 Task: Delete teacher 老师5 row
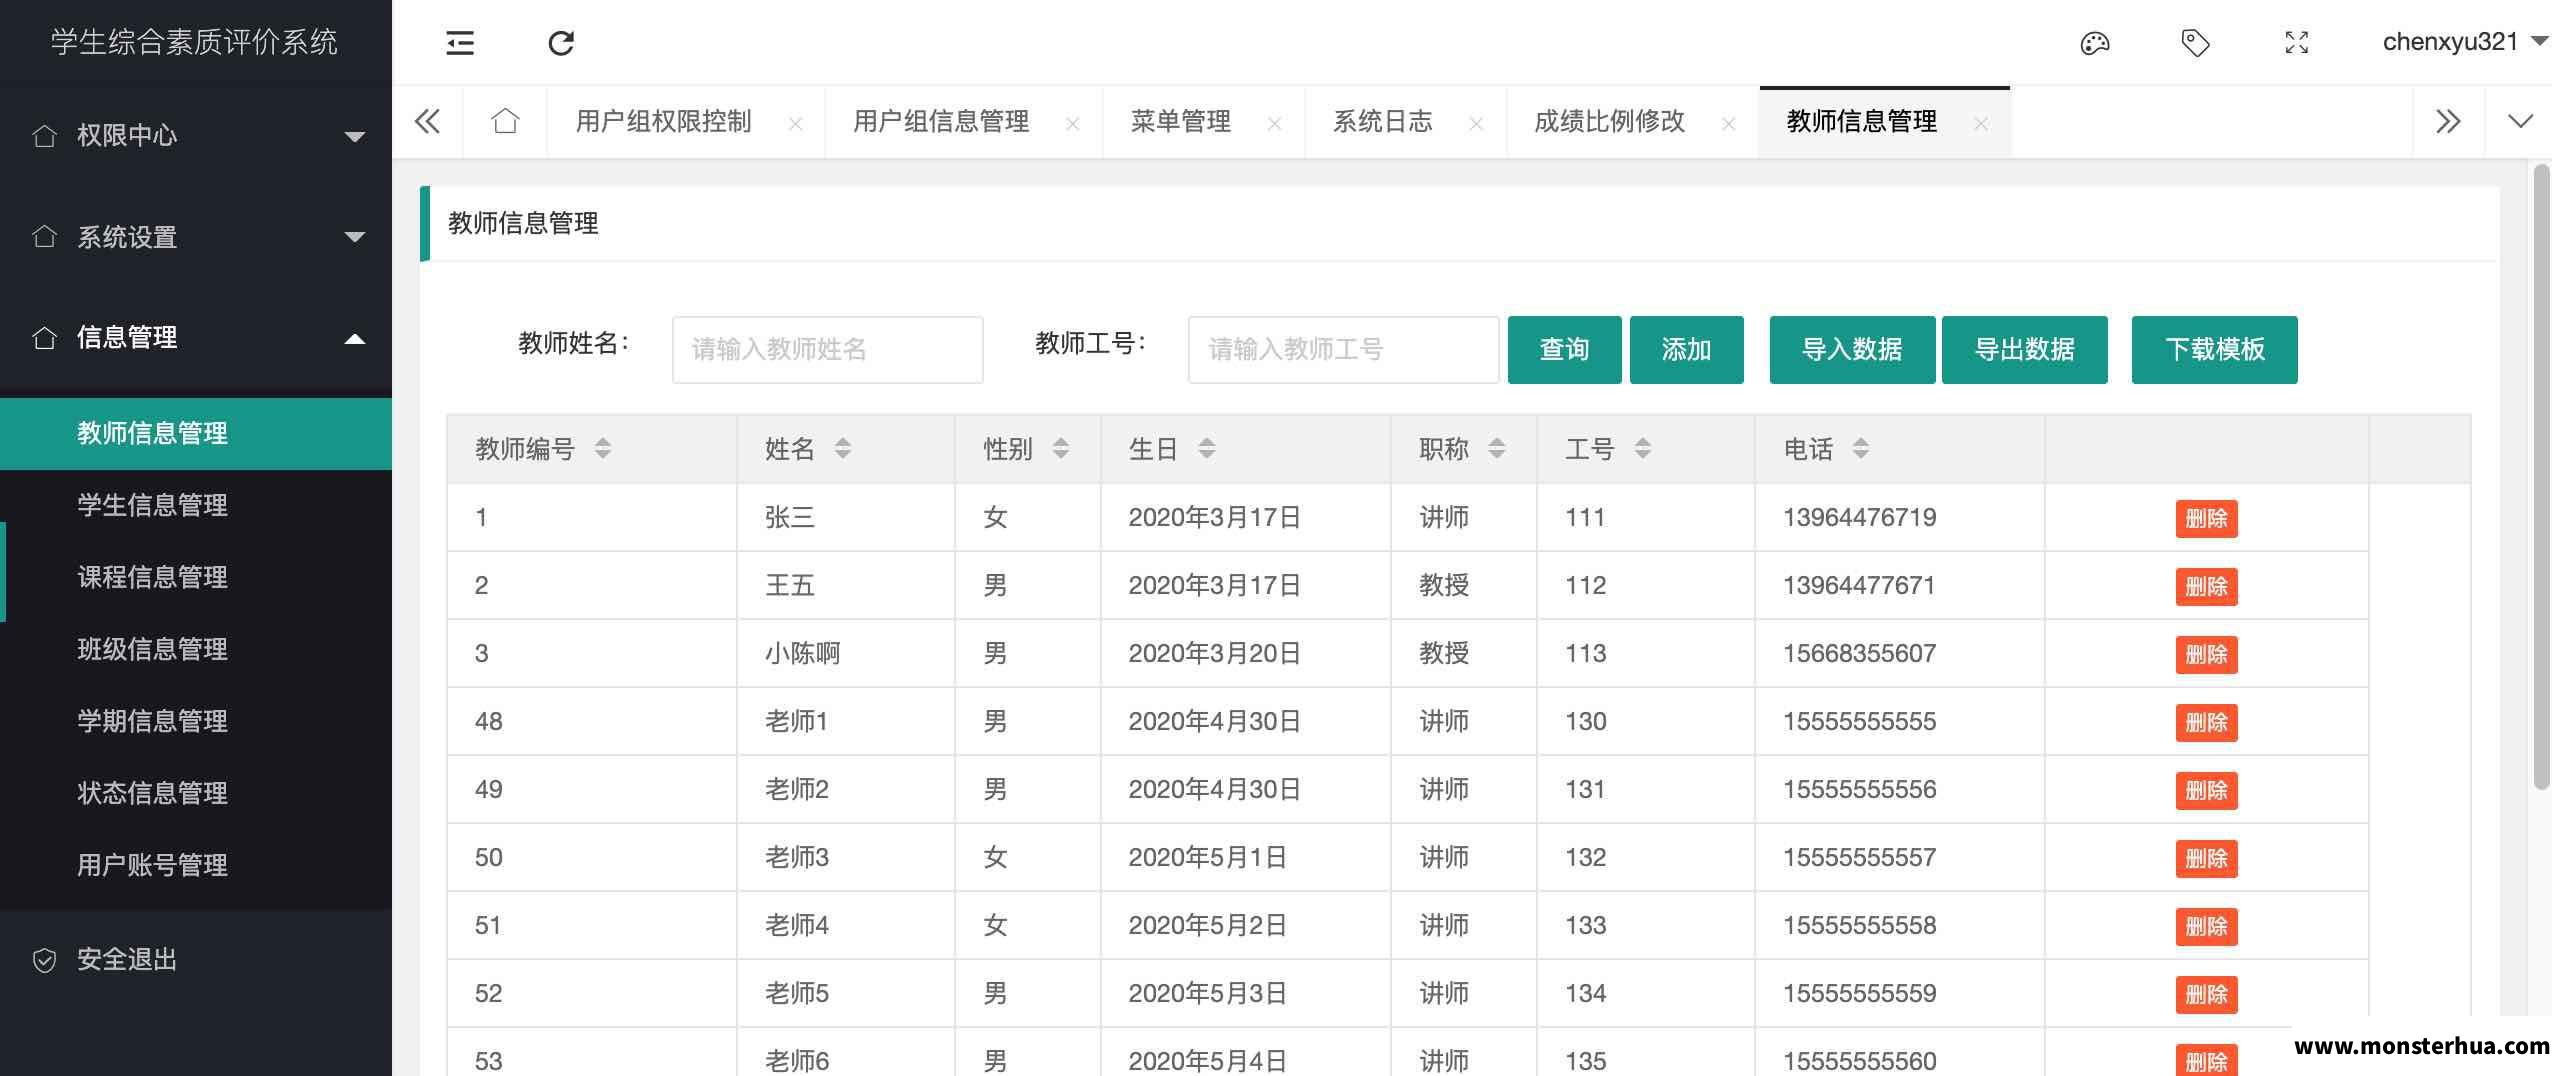click(x=2206, y=994)
